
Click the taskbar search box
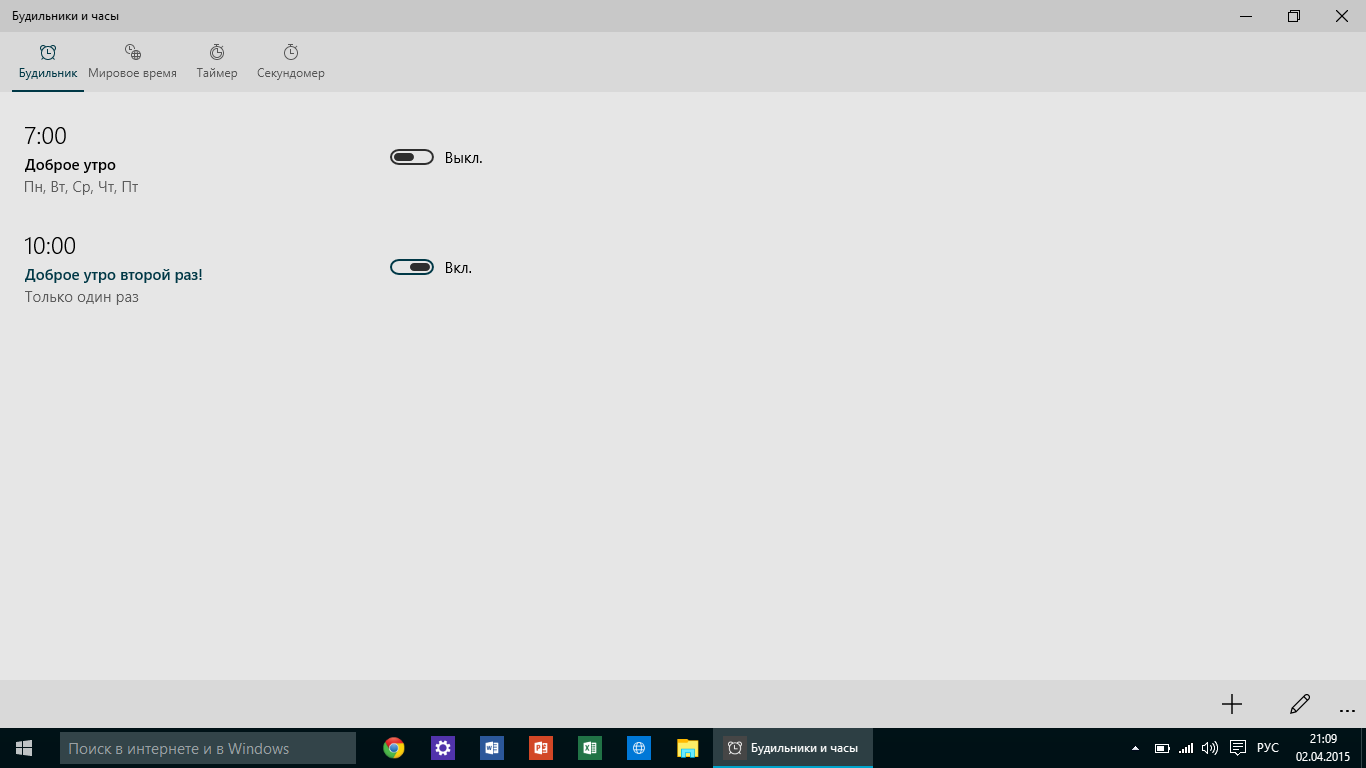[208, 748]
